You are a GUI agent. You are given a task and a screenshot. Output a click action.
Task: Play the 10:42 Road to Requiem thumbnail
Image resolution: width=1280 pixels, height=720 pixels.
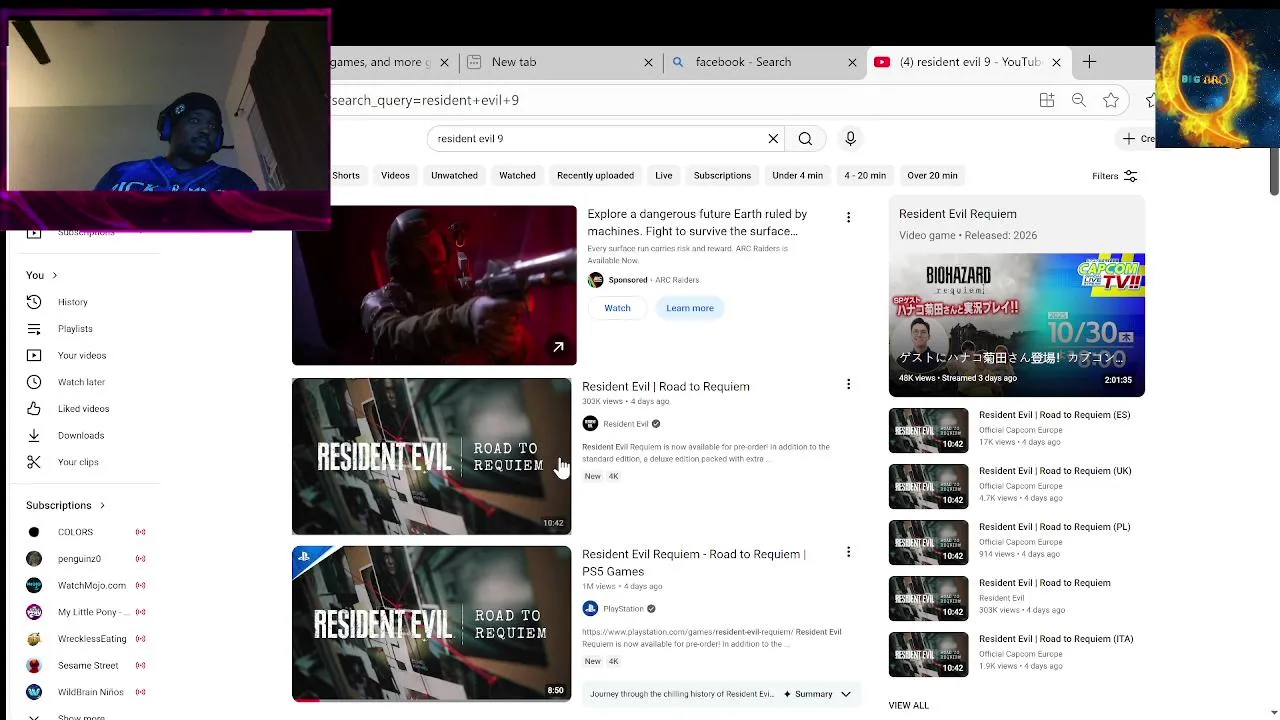(431, 456)
